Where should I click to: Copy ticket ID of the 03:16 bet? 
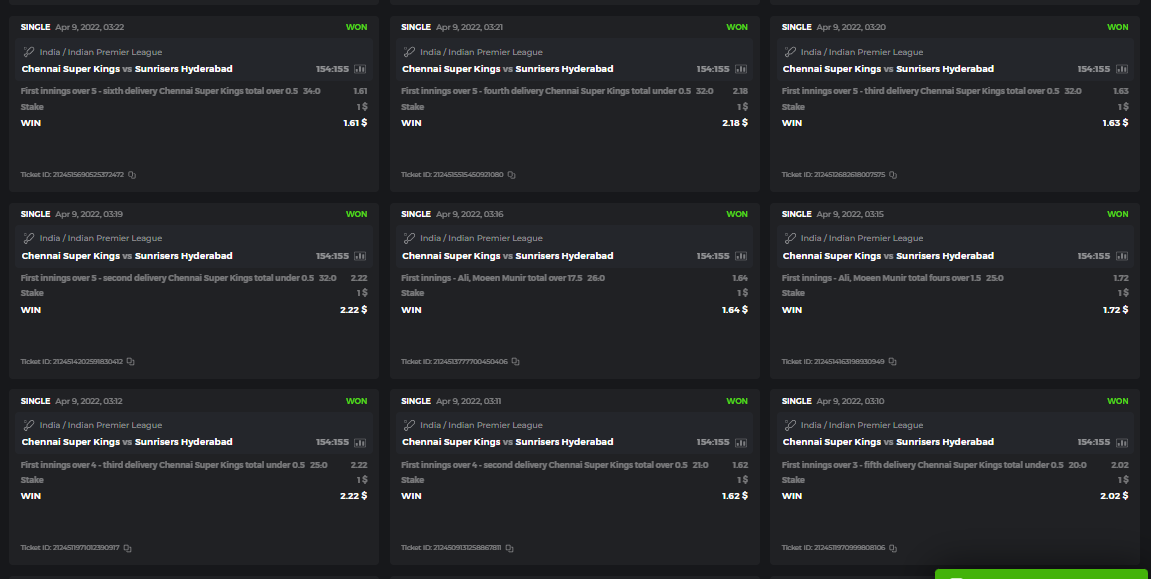(515, 362)
